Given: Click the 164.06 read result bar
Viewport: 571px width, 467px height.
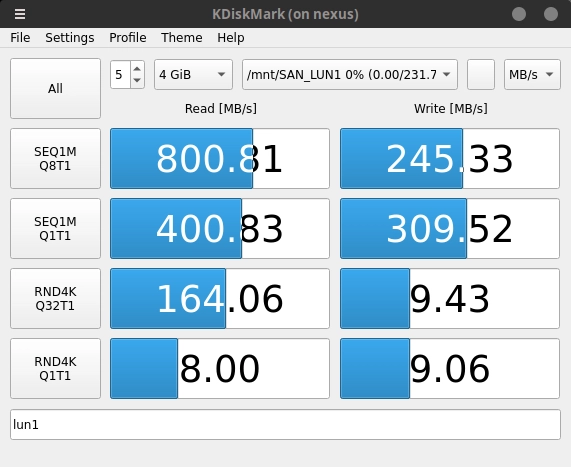Looking at the screenshot, I should (220, 298).
